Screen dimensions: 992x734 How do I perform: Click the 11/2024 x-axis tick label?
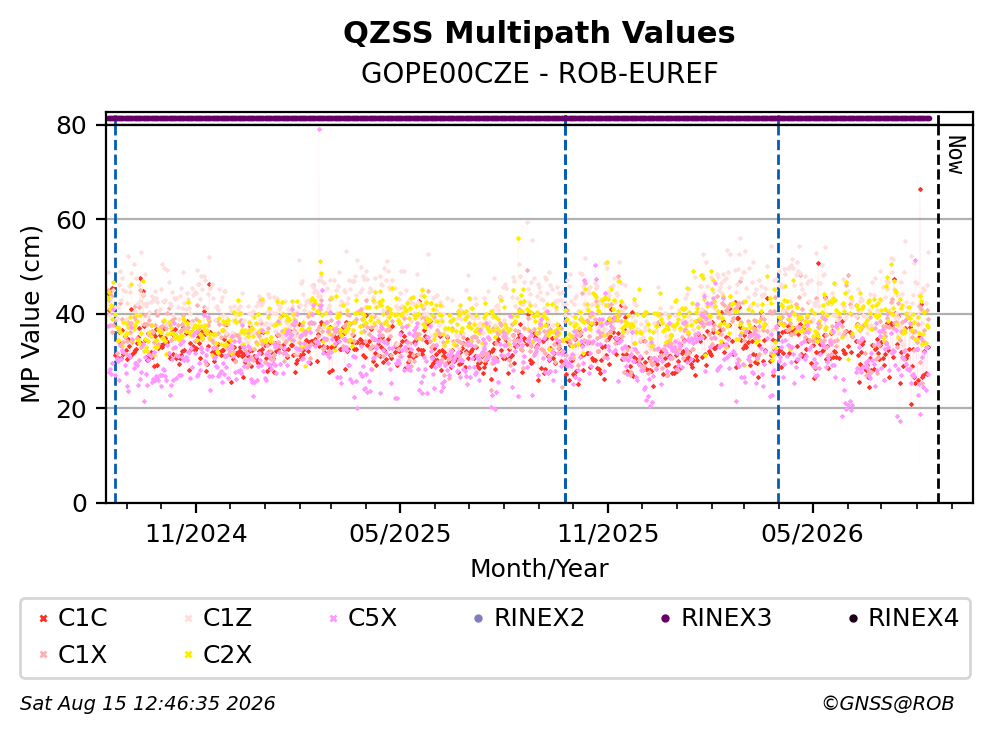click(196, 534)
